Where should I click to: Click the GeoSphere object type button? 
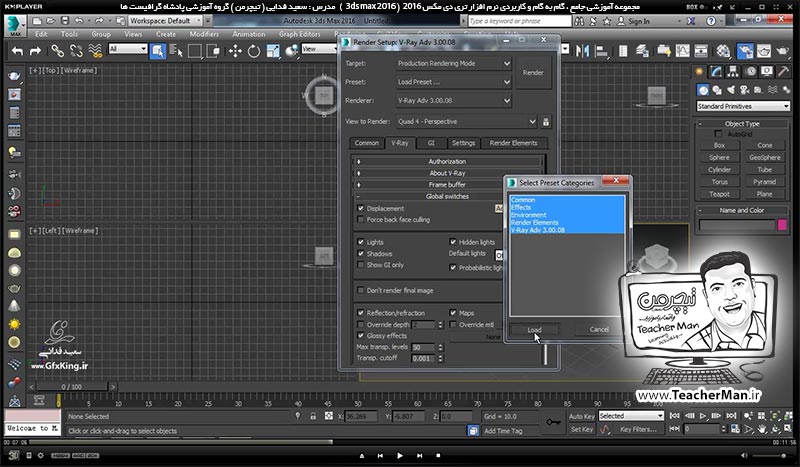[764, 157]
